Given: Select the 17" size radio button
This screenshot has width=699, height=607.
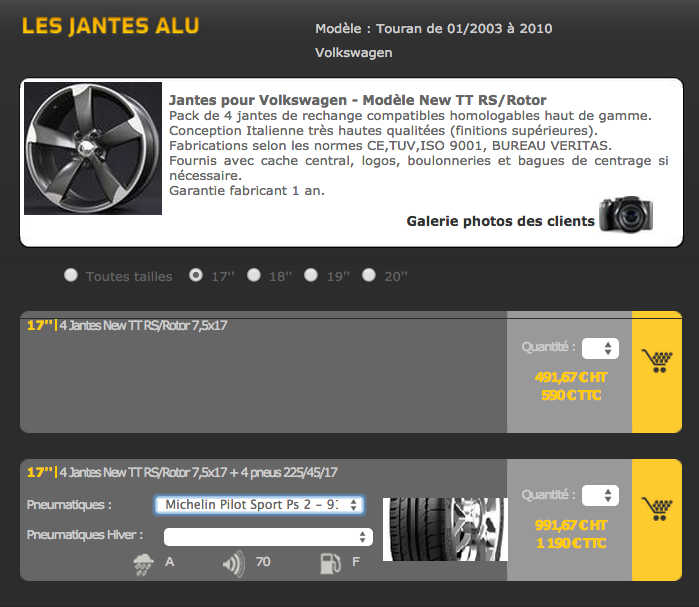Looking at the screenshot, I should point(196,275).
